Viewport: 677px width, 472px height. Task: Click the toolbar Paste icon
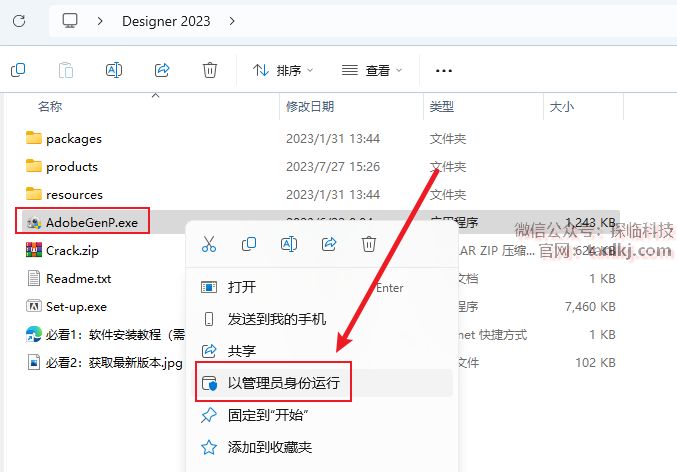[x=66, y=70]
